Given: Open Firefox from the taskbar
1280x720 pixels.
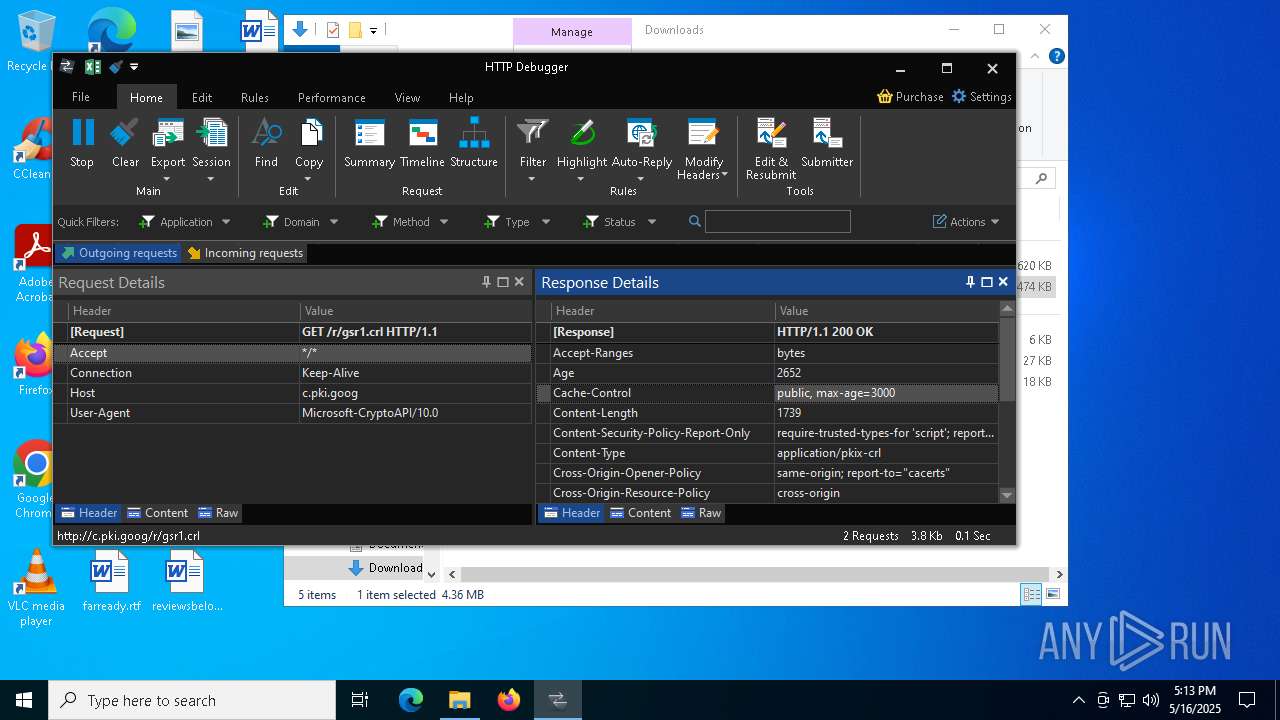Looking at the screenshot, I should click(x=509, y=700).
